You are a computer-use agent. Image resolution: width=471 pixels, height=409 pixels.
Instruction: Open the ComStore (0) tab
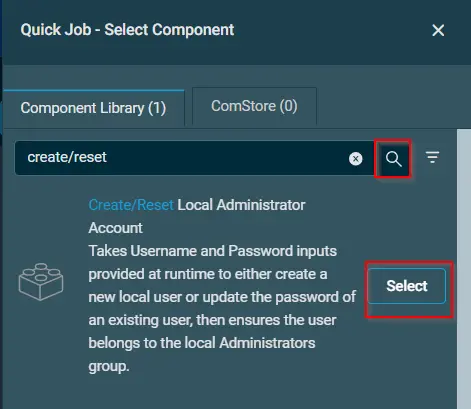click(x=254, y=106)
